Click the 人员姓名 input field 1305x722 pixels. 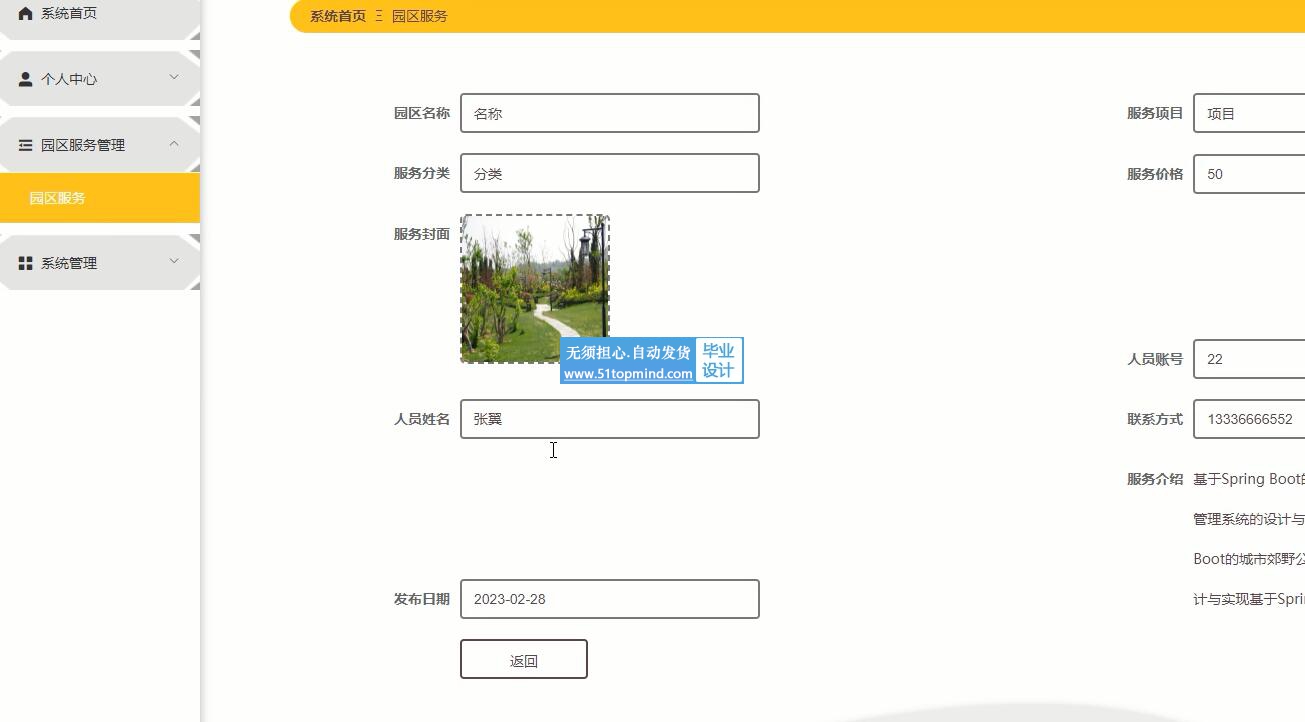pos(610,419)
